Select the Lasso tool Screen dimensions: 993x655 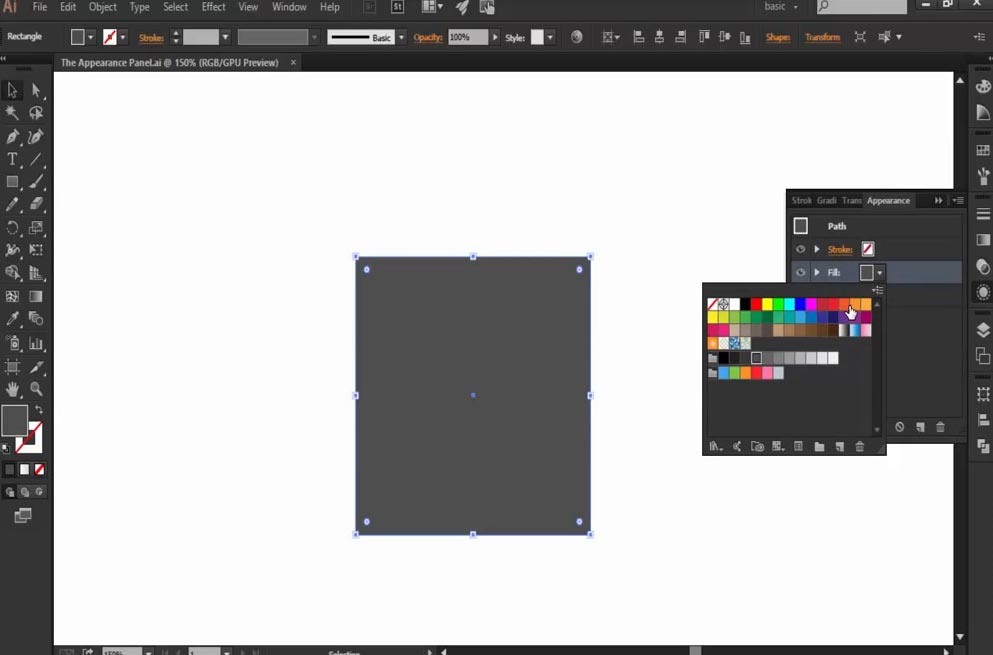36,113
